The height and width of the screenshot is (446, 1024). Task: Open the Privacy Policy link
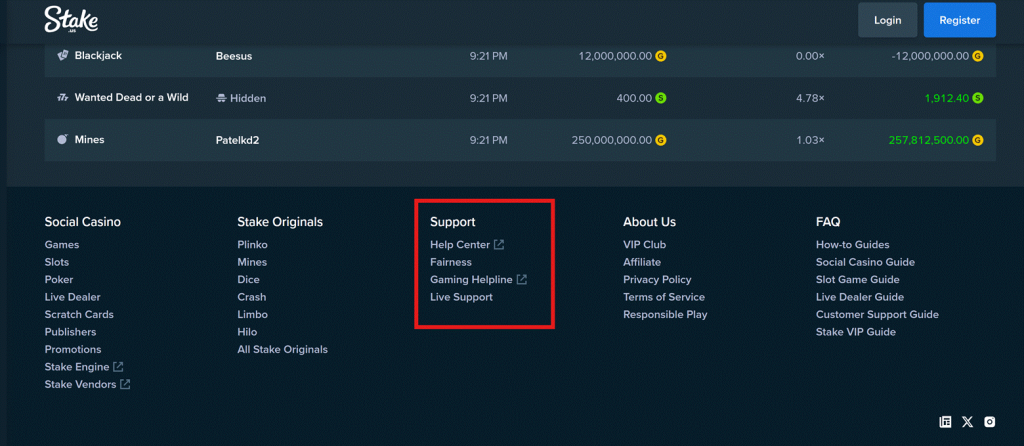[657, 279]
